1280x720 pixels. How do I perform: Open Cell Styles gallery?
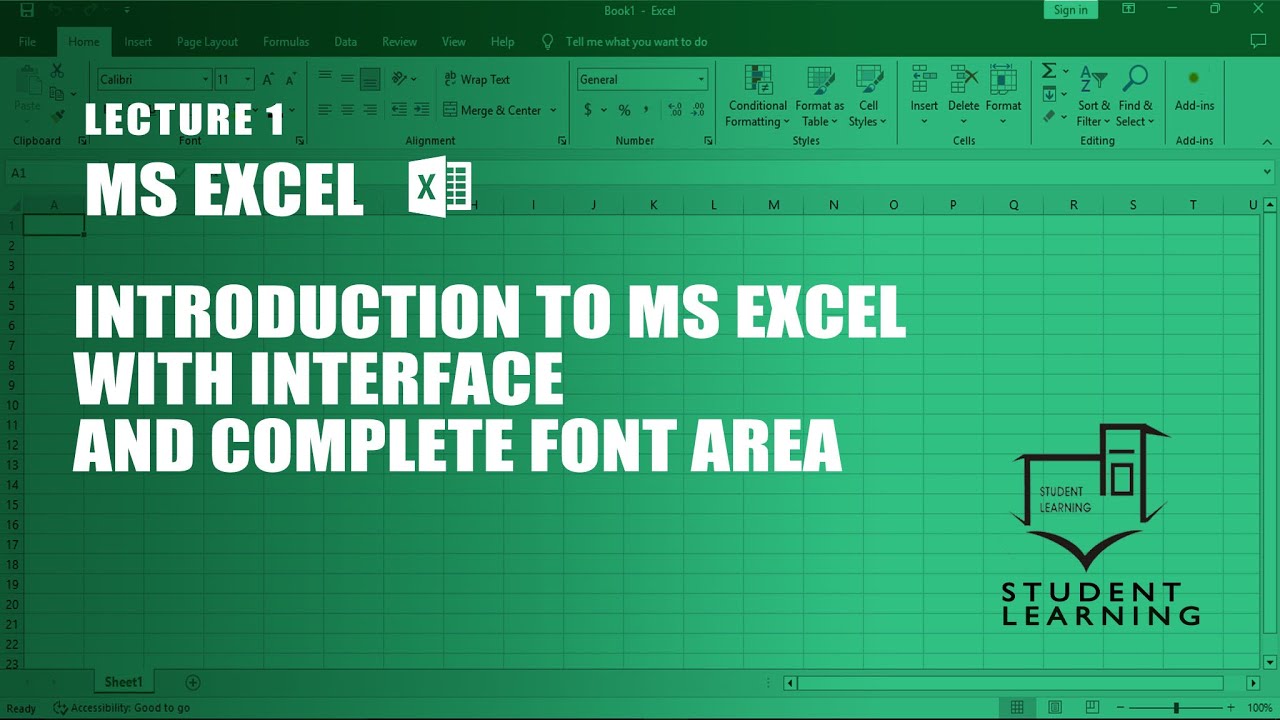[868, 97]
